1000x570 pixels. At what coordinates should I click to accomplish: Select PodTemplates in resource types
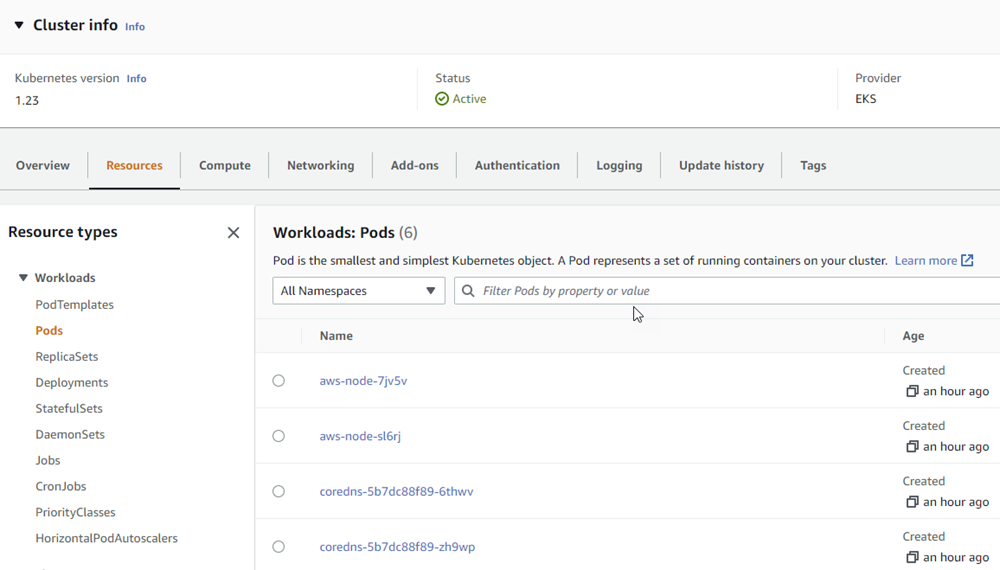click(x=75, y=305)
